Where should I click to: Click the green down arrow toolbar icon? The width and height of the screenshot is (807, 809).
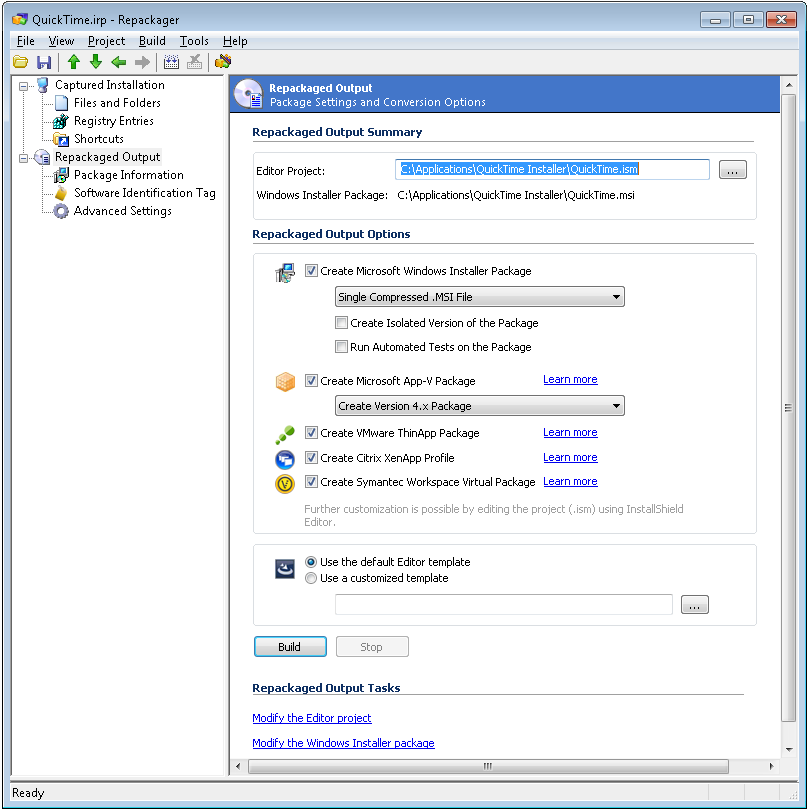pyautogui.click(x=96, y=62)
